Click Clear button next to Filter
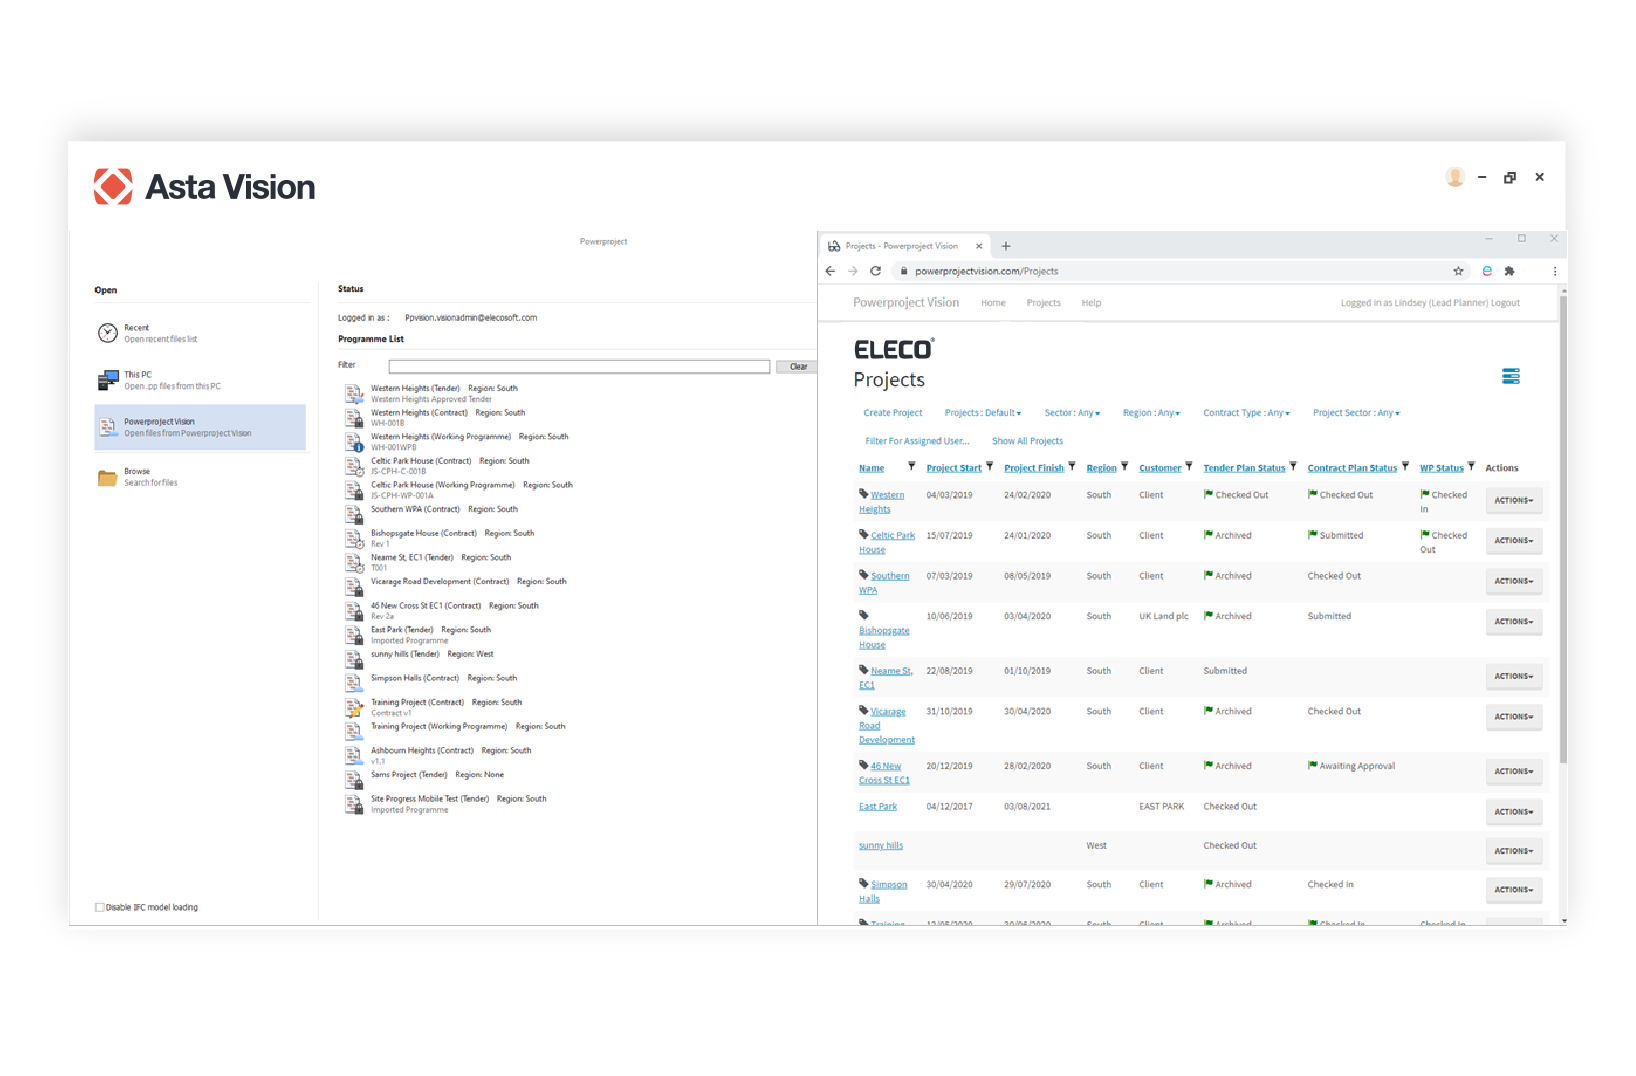Image resolution: width=1636 pixels, height=1076 pixels. (798, 367)
